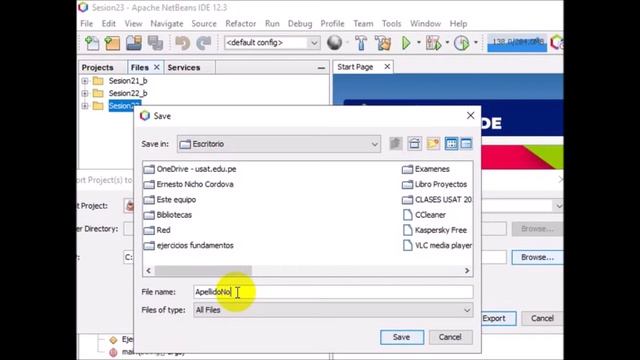Switch to Details view in Save dialog
This screenshot has height=360, width=640.
pos(466,144)
